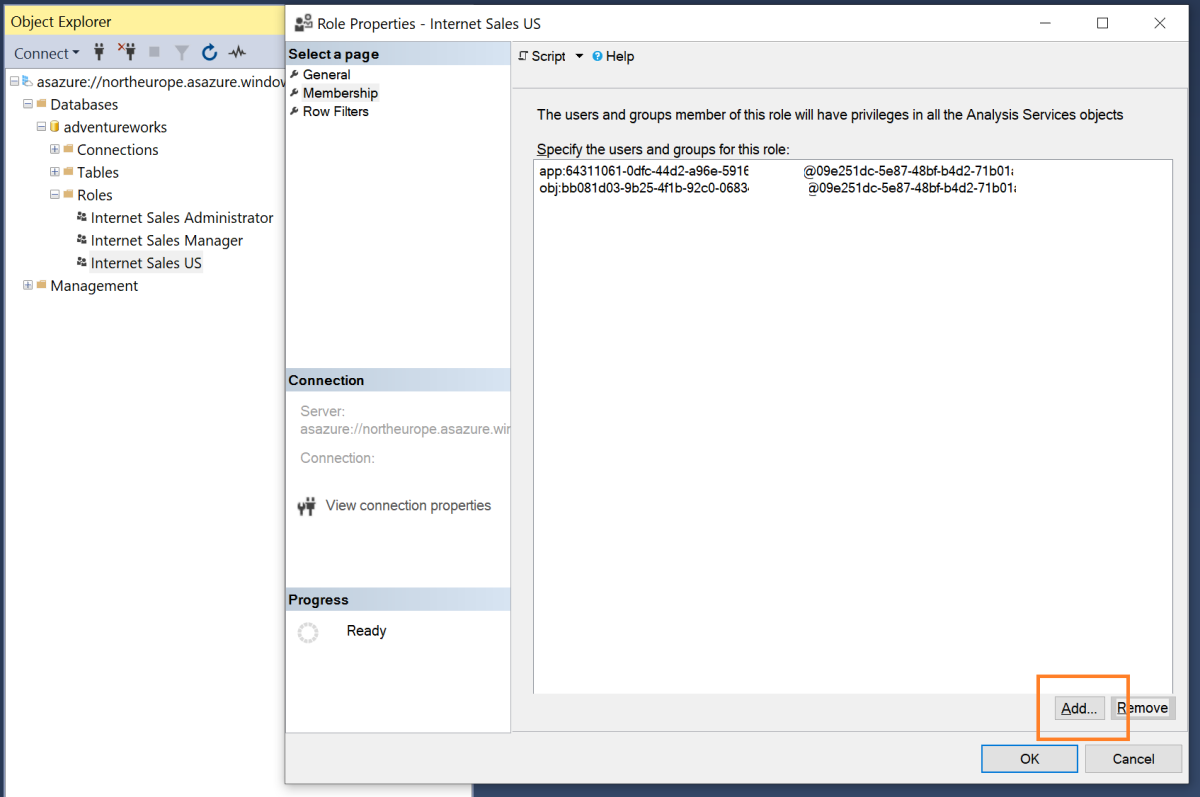Viewport: 1200px width, 797px height.
Task: Open the Connect dropdown menu
Action: 46,53
